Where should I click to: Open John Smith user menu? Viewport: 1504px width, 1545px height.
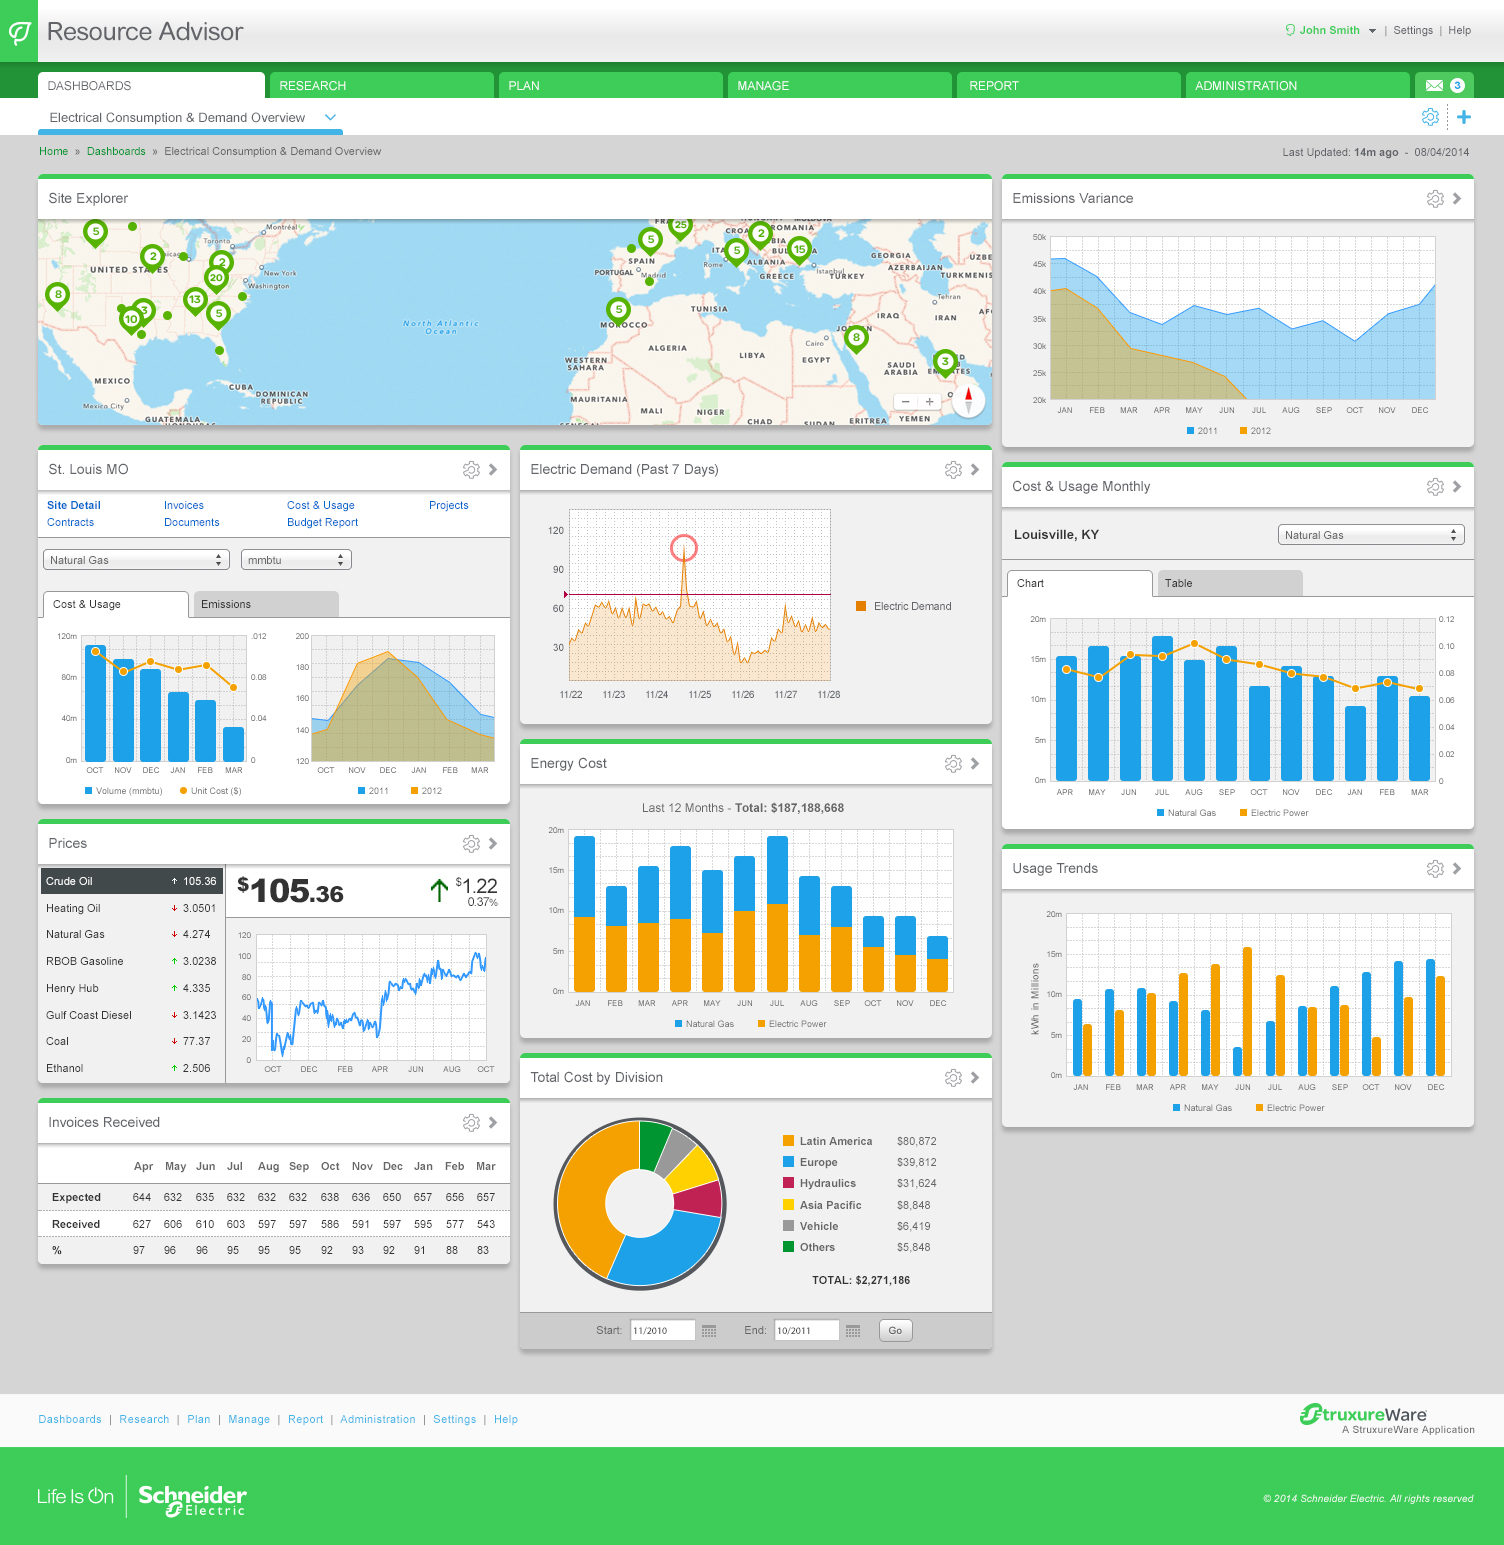point(1330,30)
